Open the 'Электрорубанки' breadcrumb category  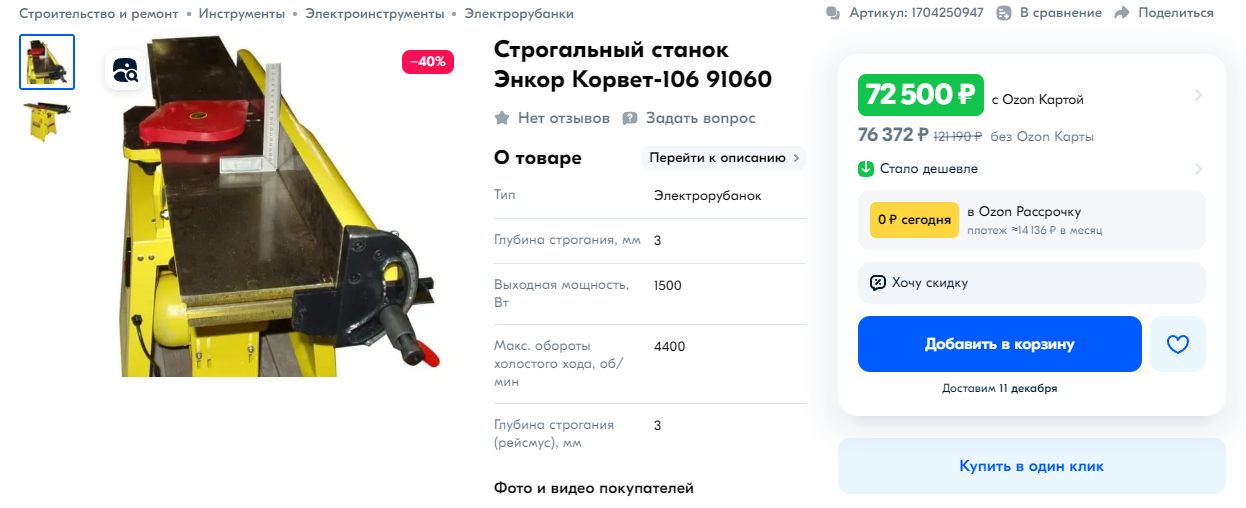pos(519,14)
